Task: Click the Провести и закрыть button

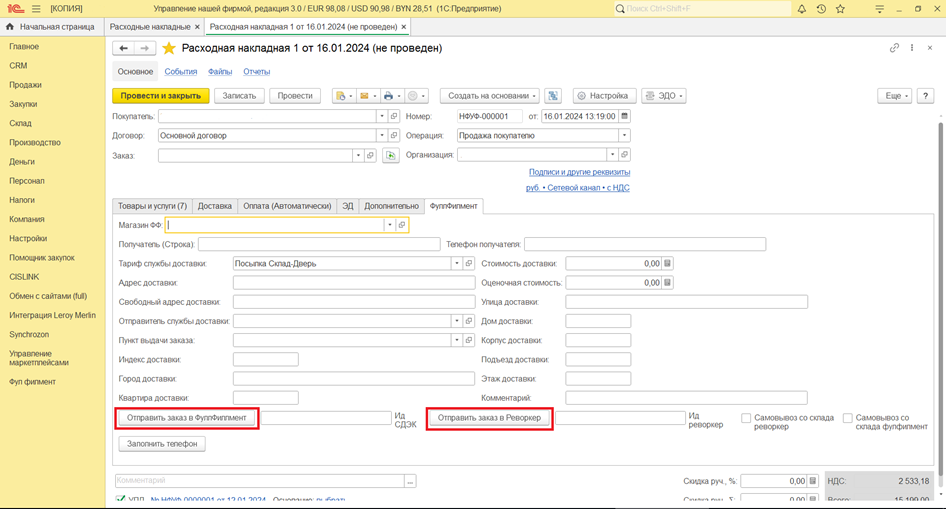Action: coord(160,96)
